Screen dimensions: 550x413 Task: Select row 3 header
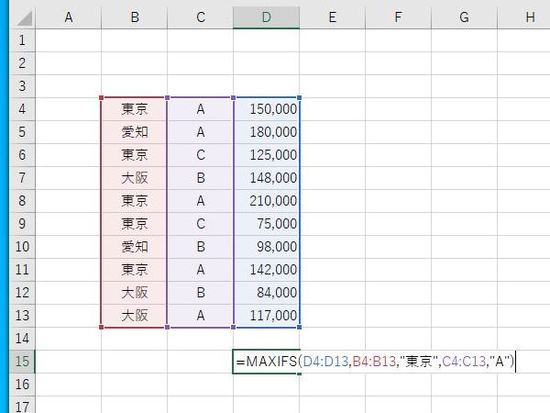(x=22, y=86)
